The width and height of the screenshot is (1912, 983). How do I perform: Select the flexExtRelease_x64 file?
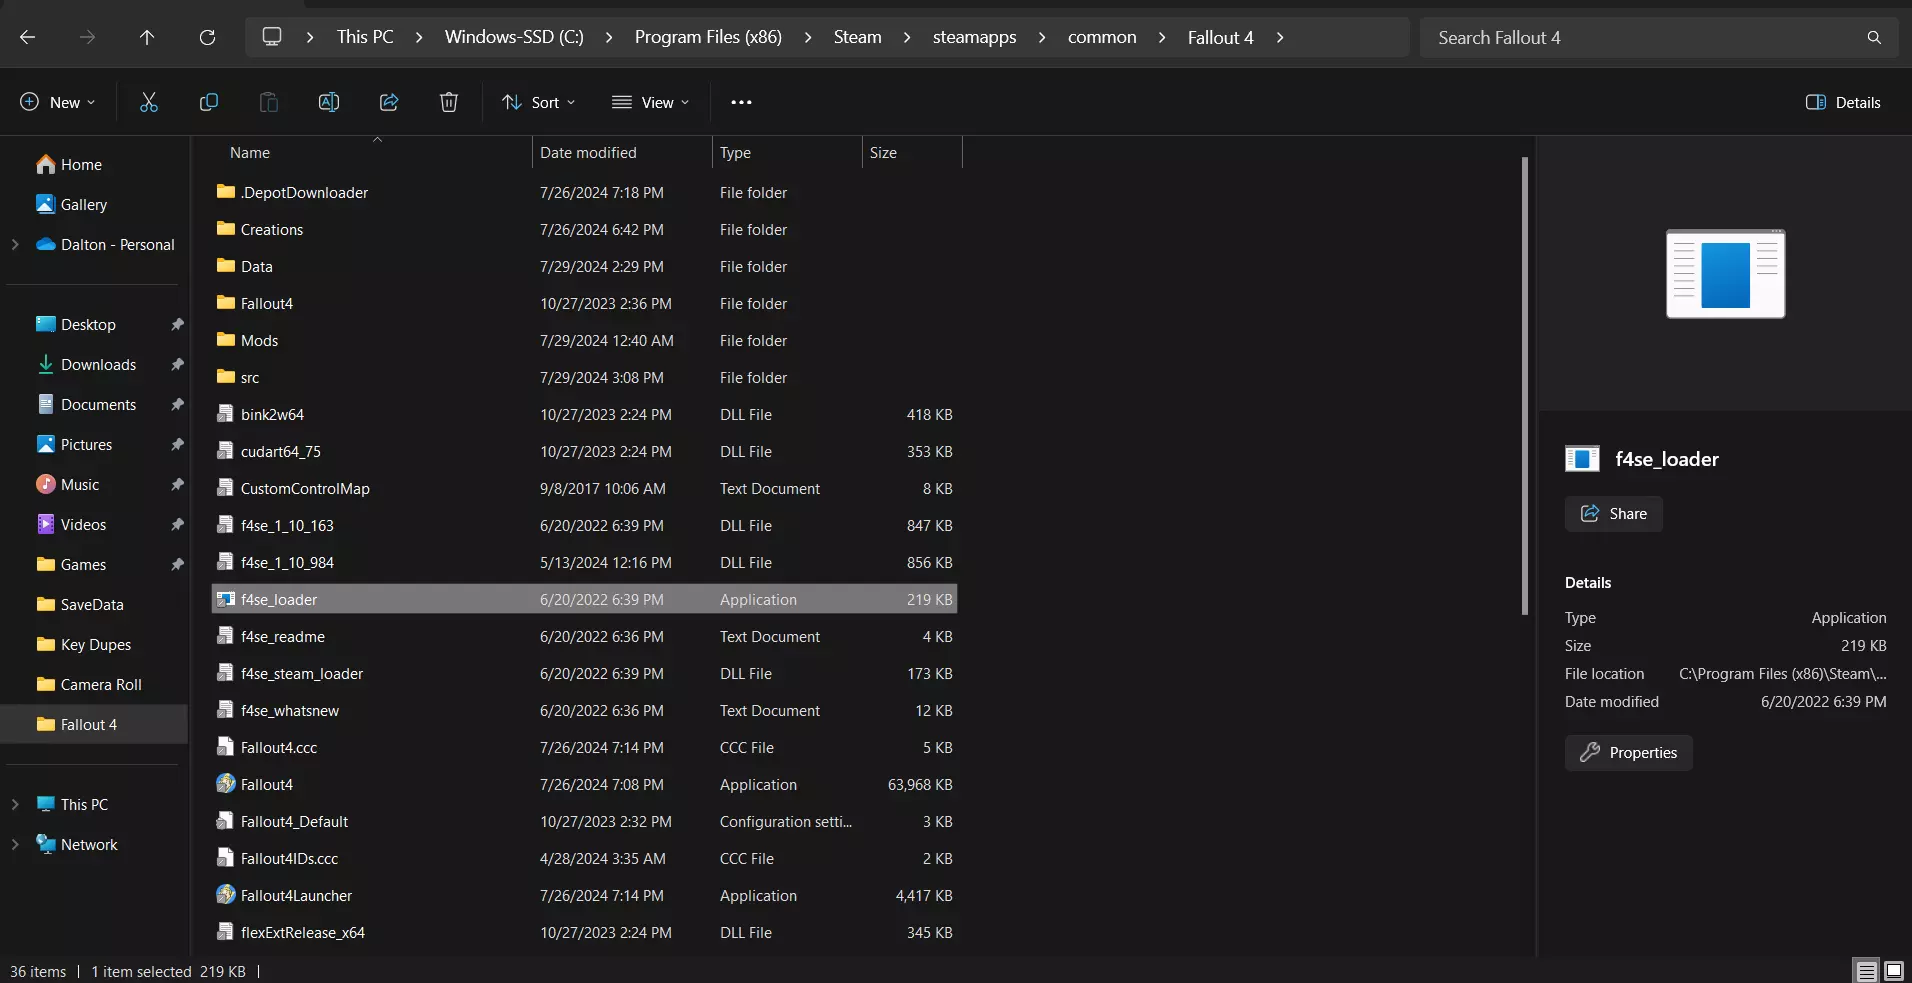pos(584,932)
